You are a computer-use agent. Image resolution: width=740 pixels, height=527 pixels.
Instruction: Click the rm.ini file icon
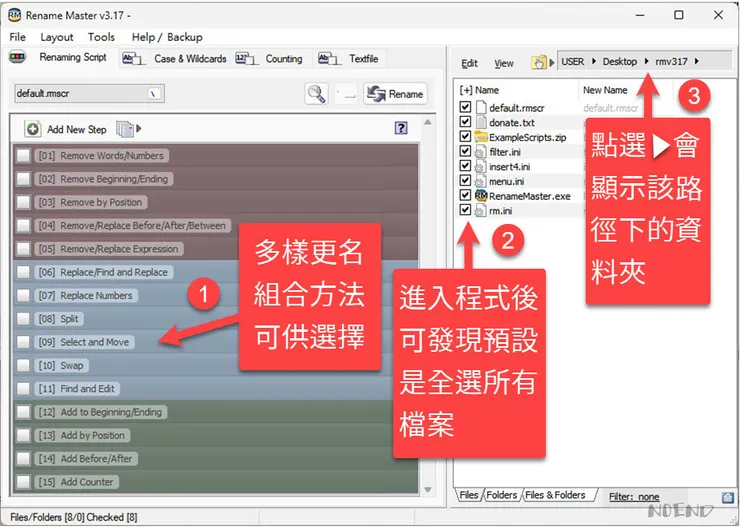tap(480, 210)
